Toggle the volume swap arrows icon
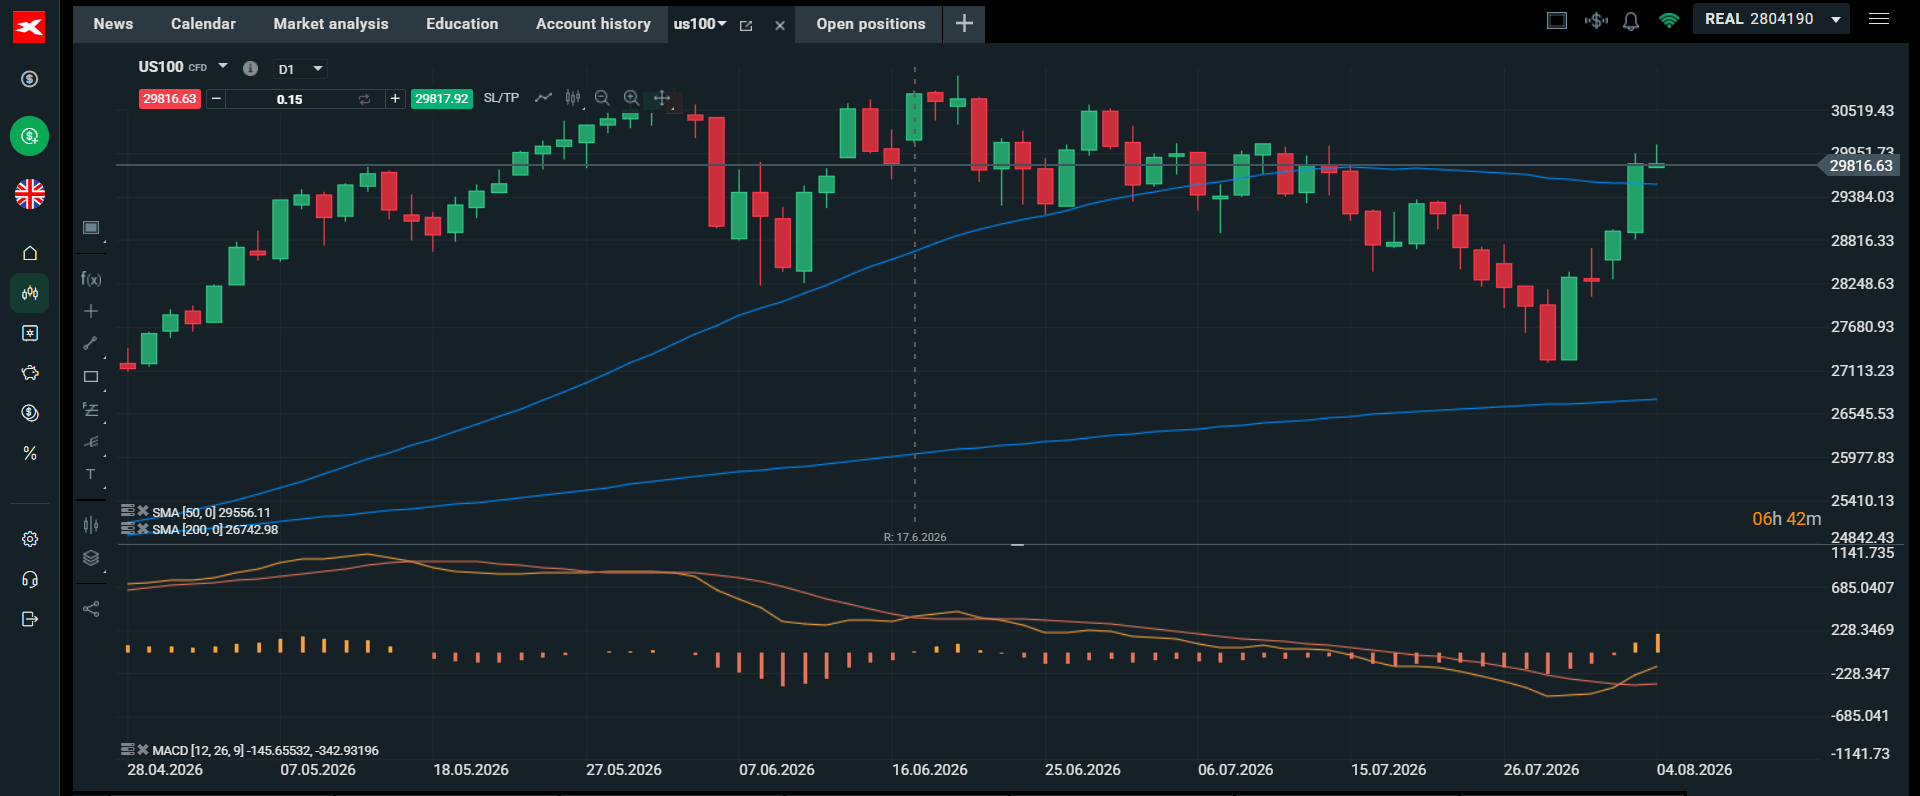This screenshot has height=796, width=1920. [364, 99]
